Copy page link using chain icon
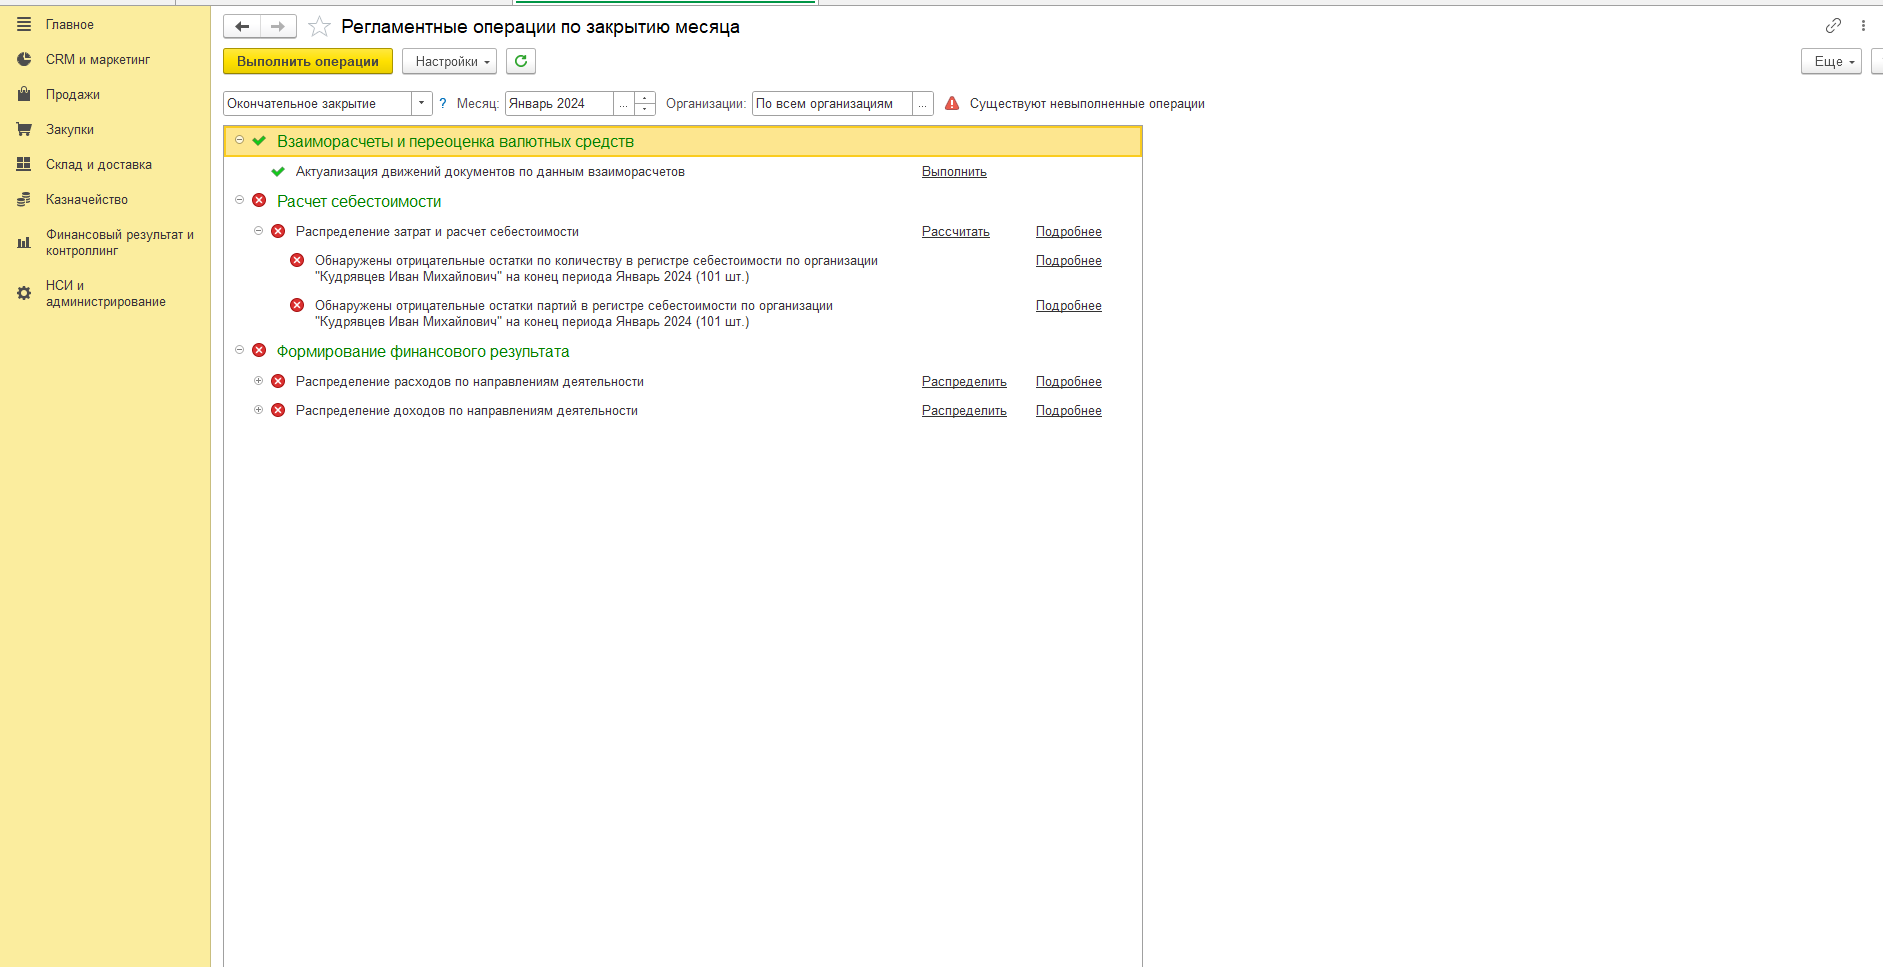The width and height of the screenshot is (1883, 967). (1832, 26)
